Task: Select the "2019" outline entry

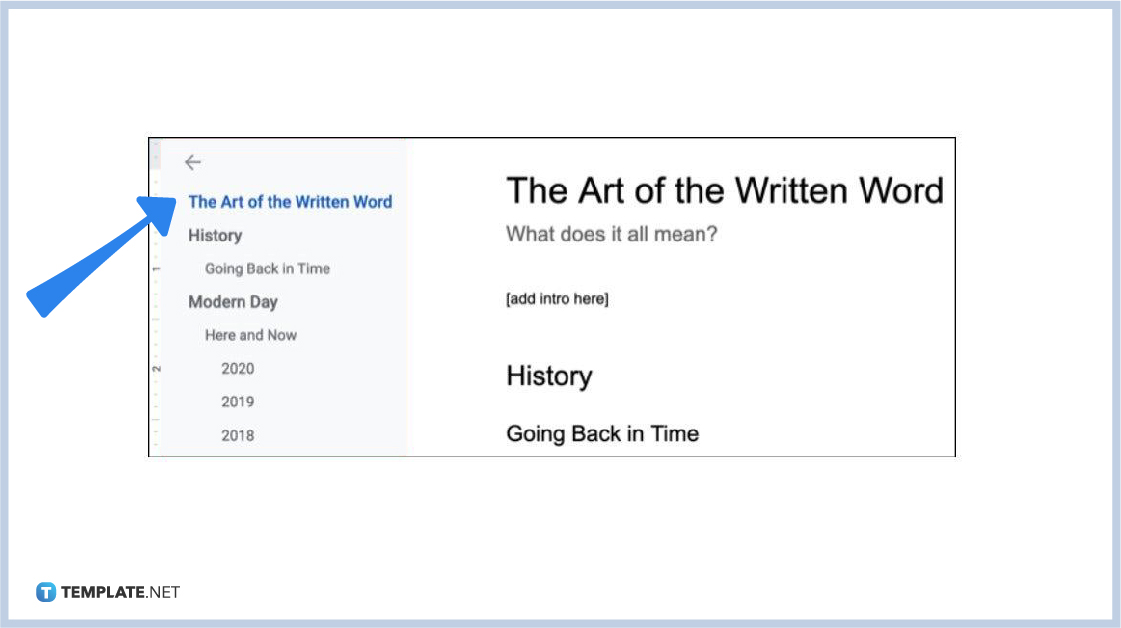Action: 237,401
